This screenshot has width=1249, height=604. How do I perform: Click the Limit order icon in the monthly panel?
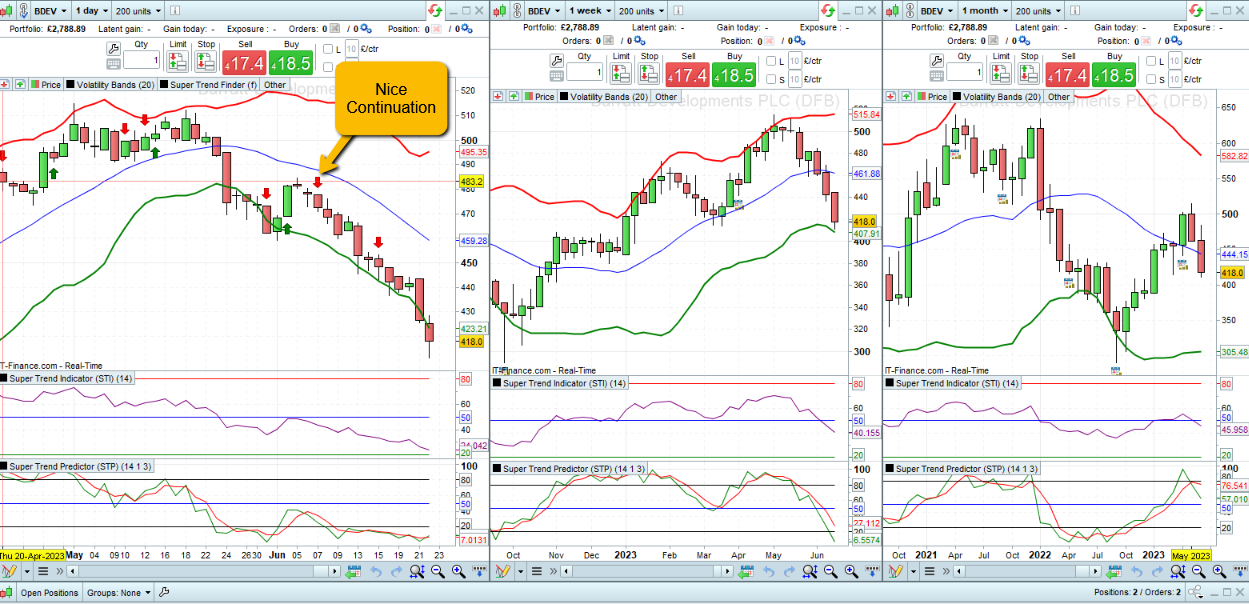(1002, 74)
